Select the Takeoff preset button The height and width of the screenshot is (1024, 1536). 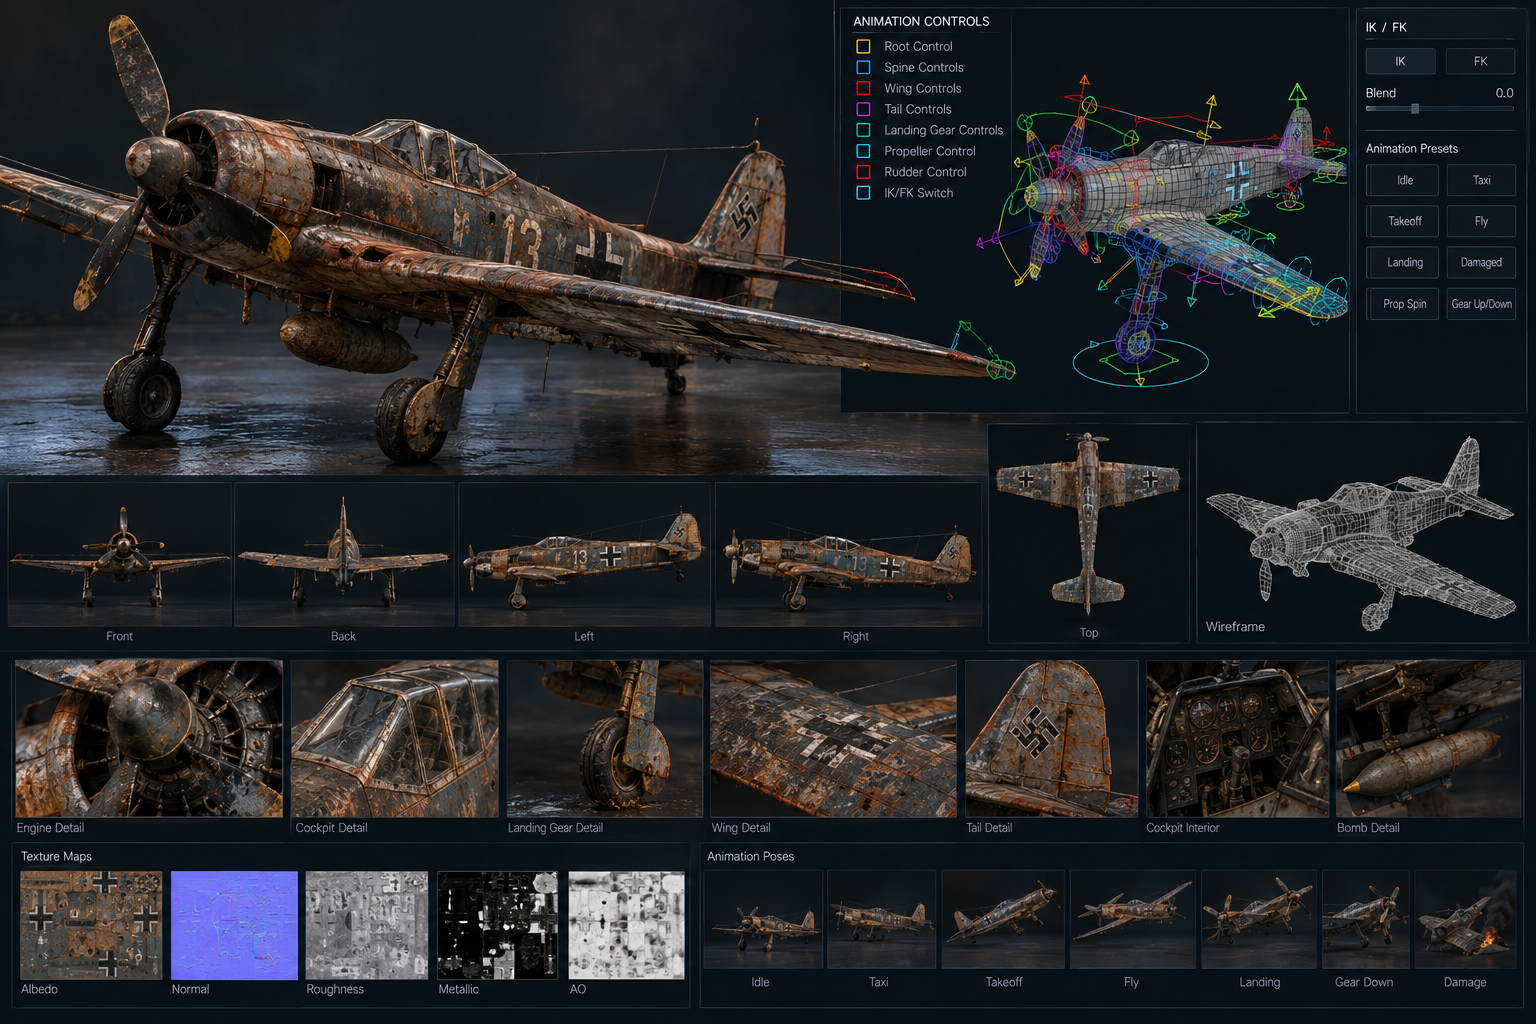pos(1402,221)
